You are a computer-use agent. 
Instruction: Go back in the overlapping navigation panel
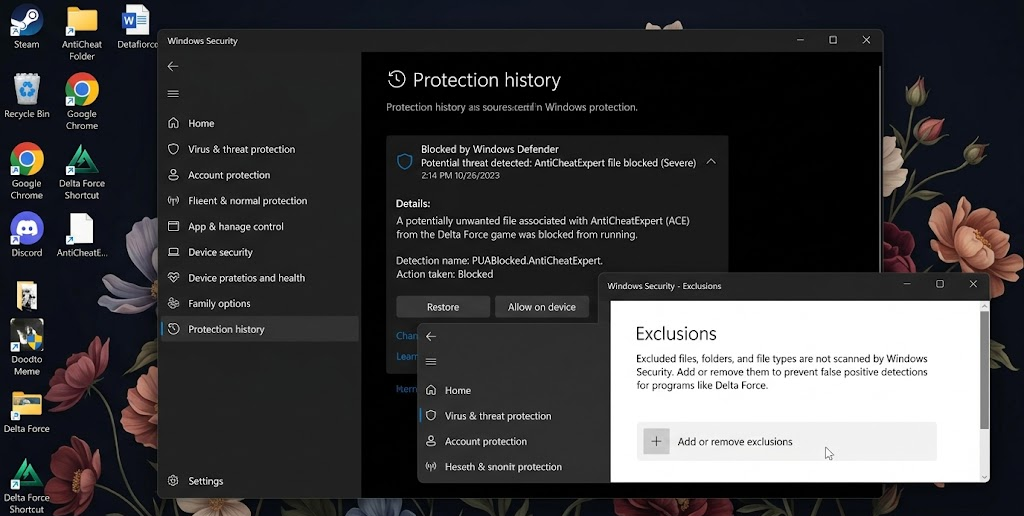(x=430, y=336)
